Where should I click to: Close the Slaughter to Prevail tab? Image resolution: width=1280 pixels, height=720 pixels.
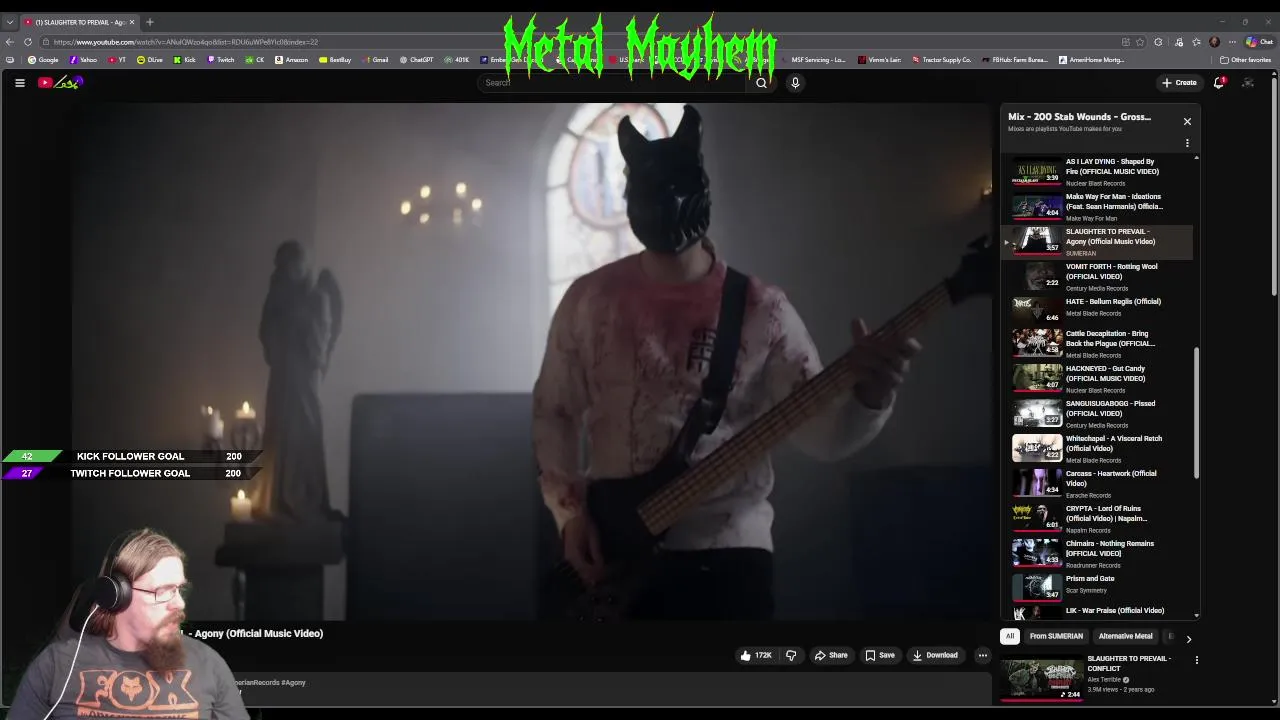(x=131, y=22)
